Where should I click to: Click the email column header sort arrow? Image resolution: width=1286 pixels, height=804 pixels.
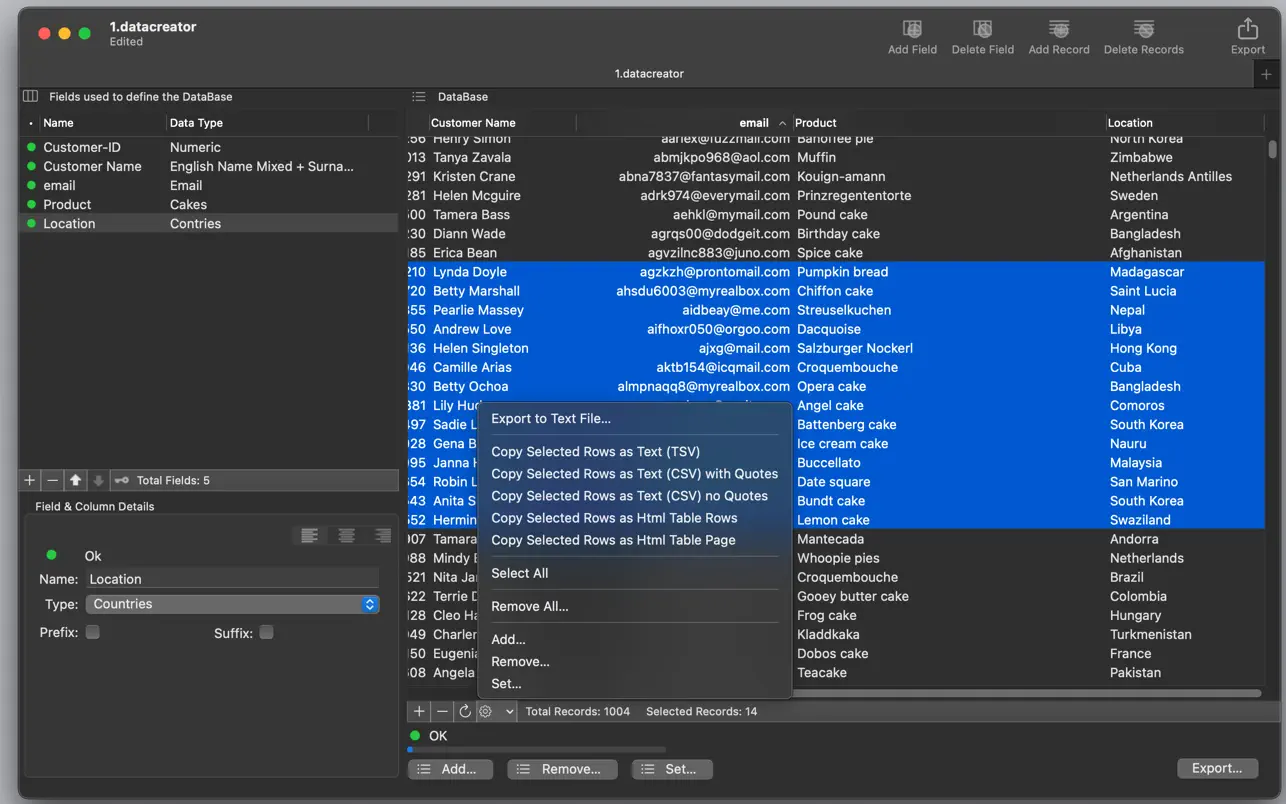coord(782,123)
